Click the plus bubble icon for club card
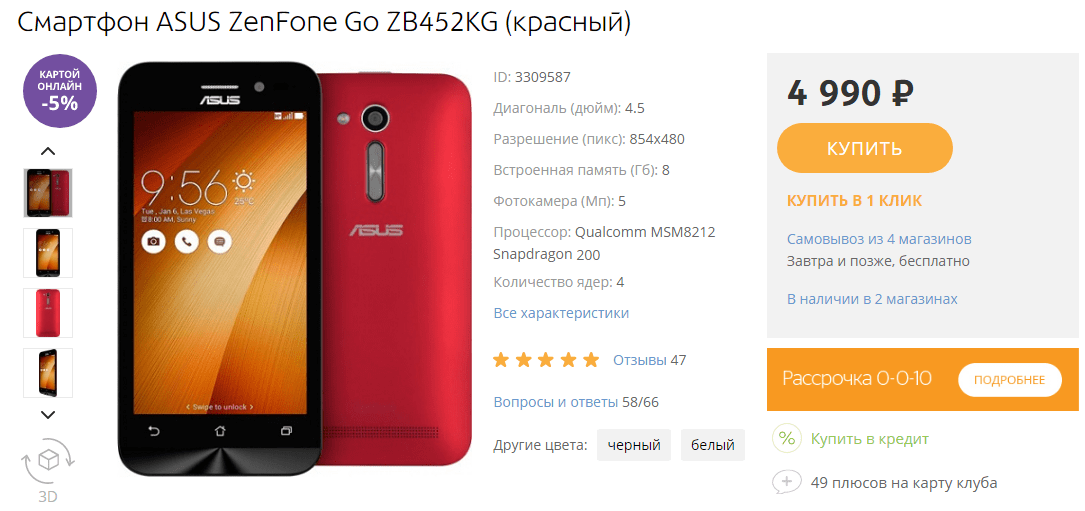The image size is (1085, 511). tap(786, 483)
